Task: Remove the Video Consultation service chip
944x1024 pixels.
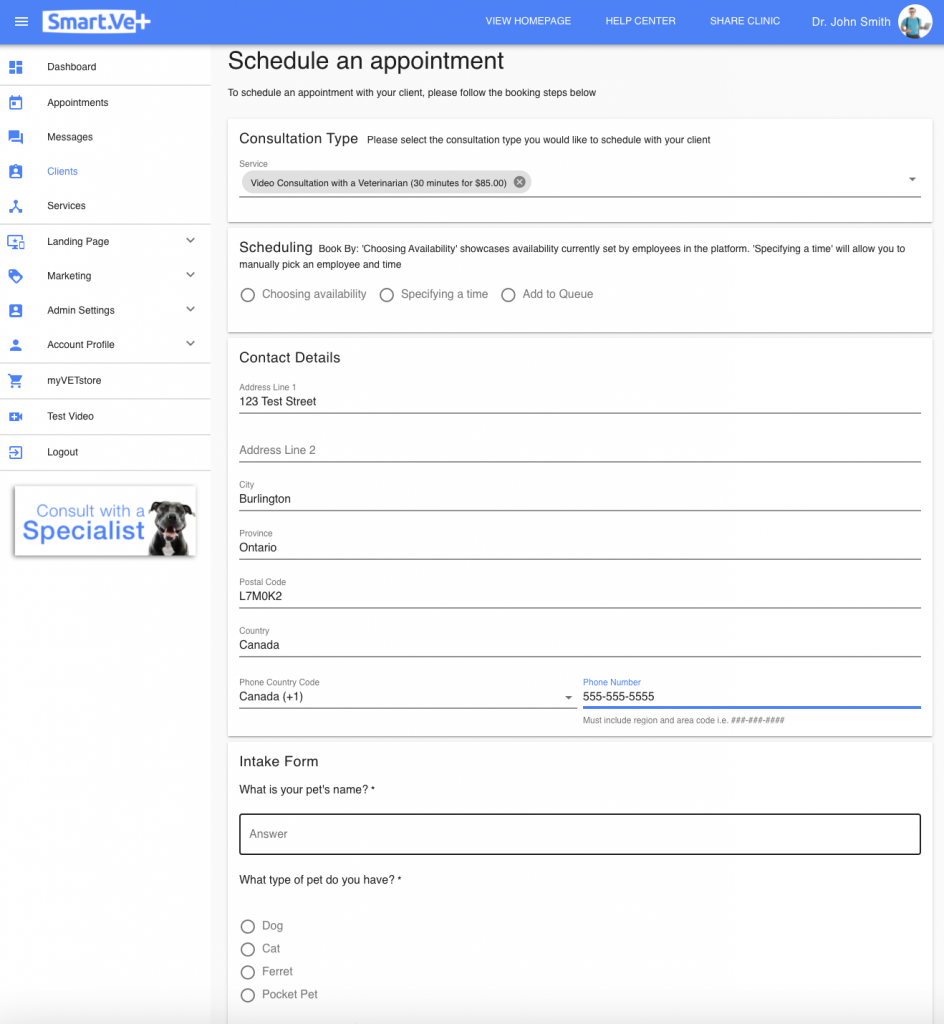Action: (519, 182)
